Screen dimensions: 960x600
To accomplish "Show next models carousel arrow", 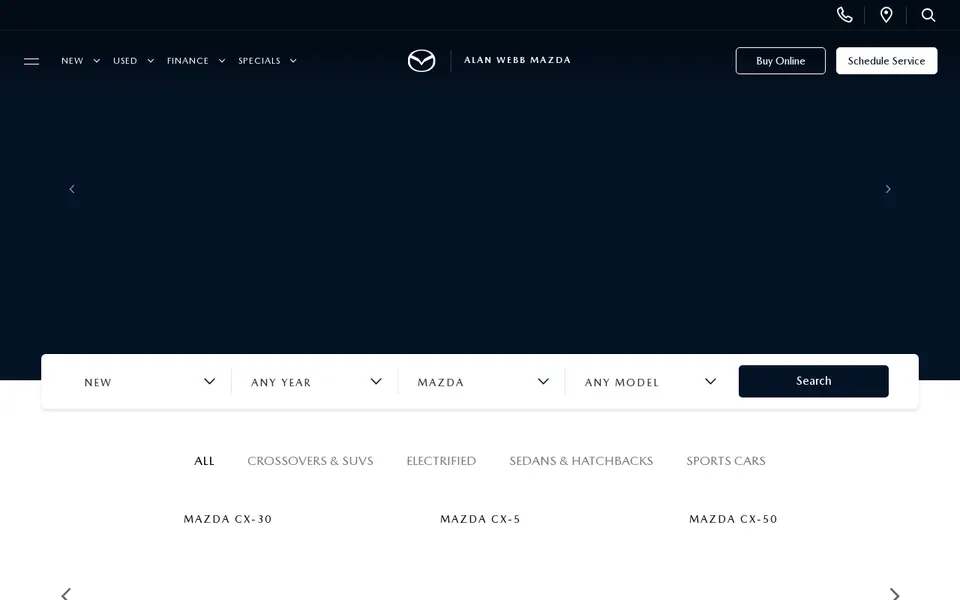I will click(x=894, y=593).
